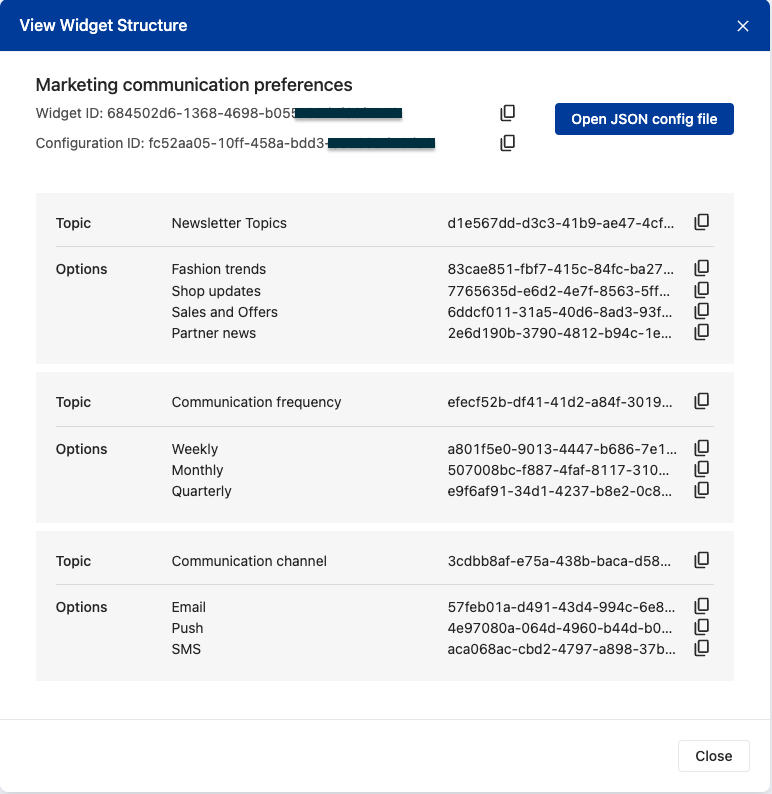The width and height of the screenshot is (772, 794).
Task: Copy the Widget ID
Action: 508,113
